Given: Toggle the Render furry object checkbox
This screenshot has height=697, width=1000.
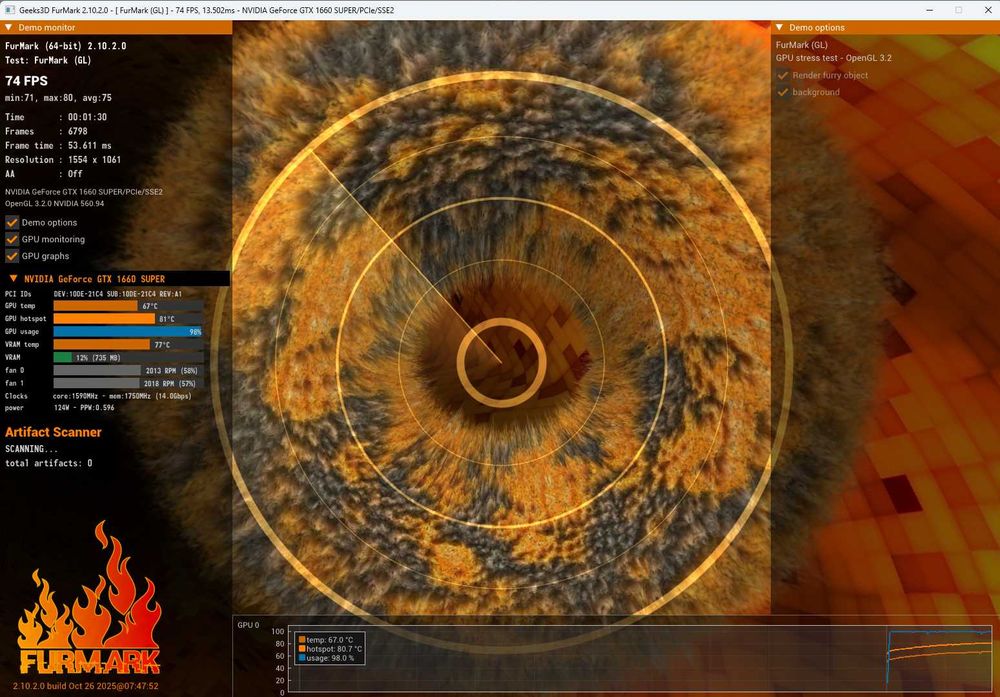Looking at the screenshot, I should (783, 75).
